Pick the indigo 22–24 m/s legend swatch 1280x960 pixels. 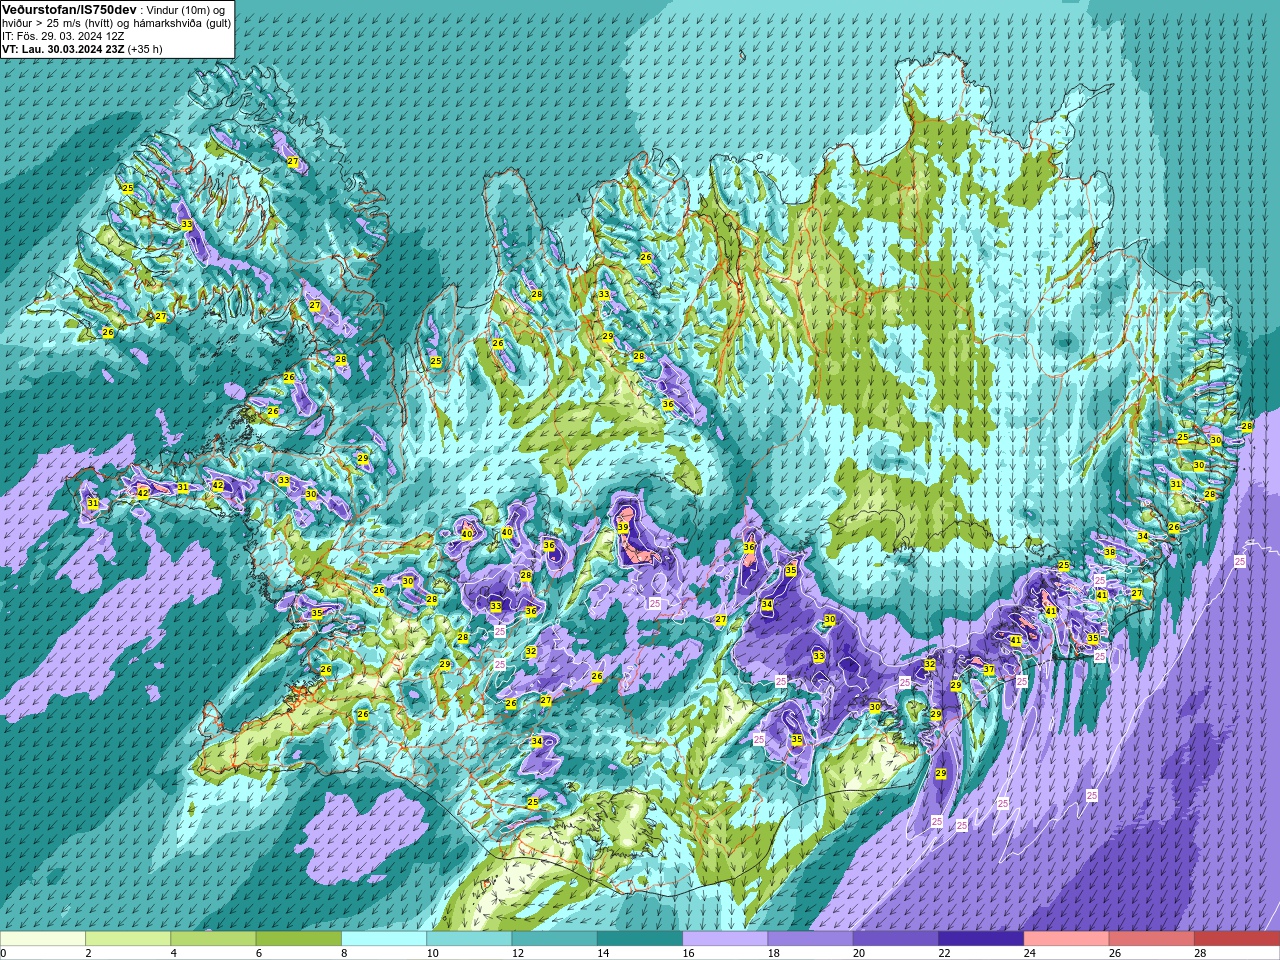pyautogui.click(x=981, y=939)
